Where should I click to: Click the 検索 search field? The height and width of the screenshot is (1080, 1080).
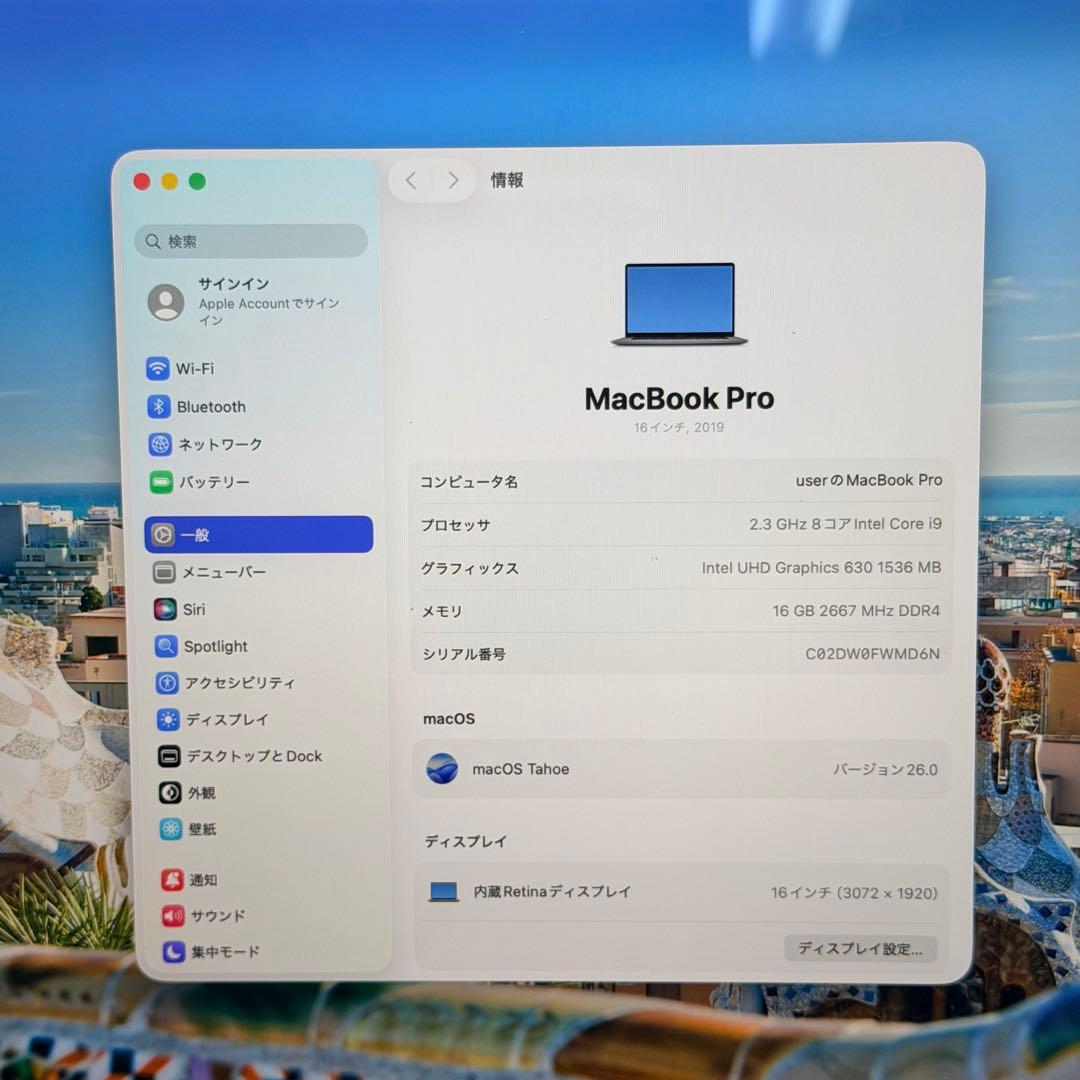(x=250, y=241)
